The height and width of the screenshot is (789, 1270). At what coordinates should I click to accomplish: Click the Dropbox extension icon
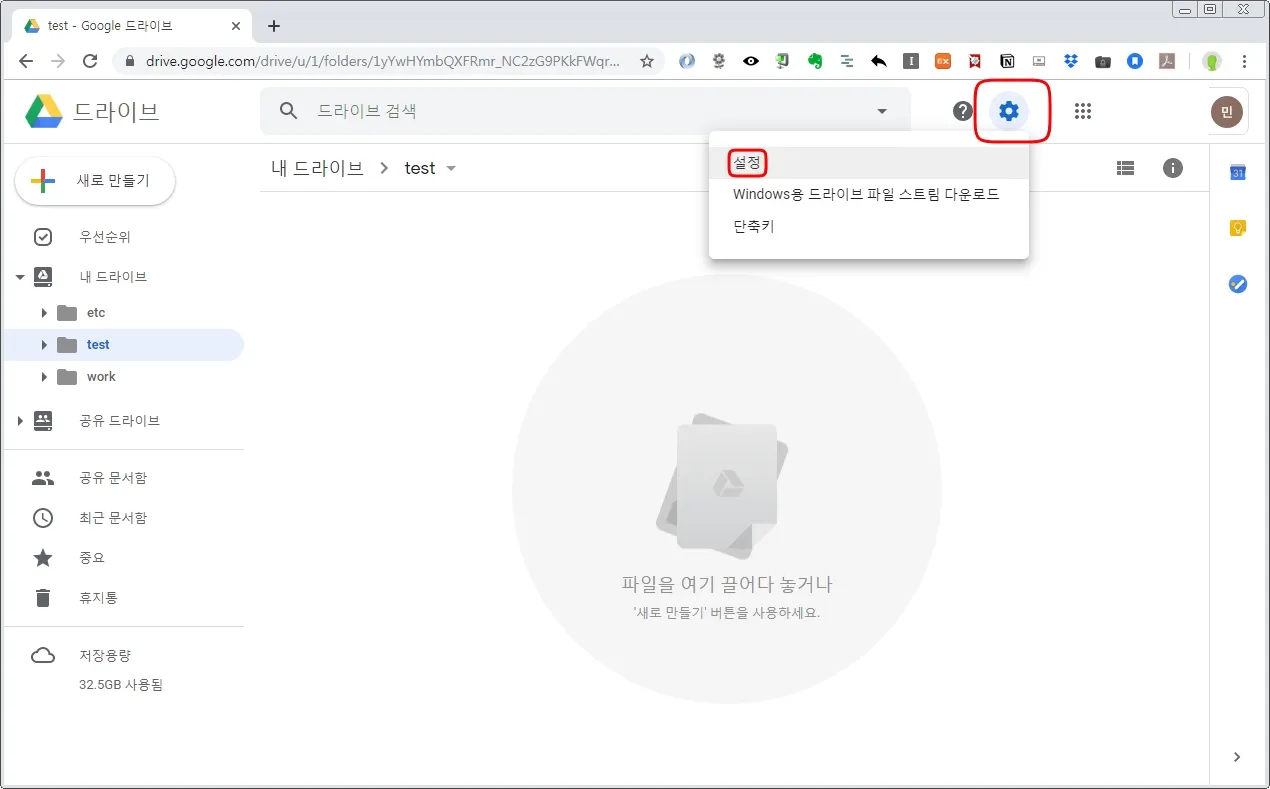[1071, 61]
